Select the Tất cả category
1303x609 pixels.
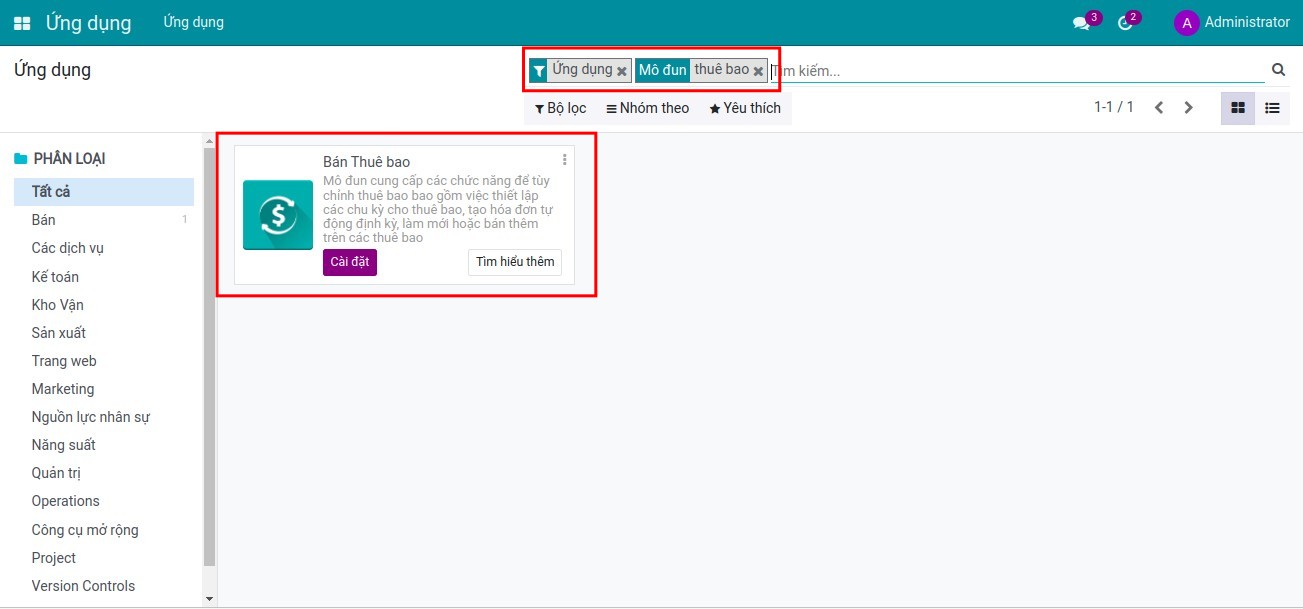(x=104, y=192)
